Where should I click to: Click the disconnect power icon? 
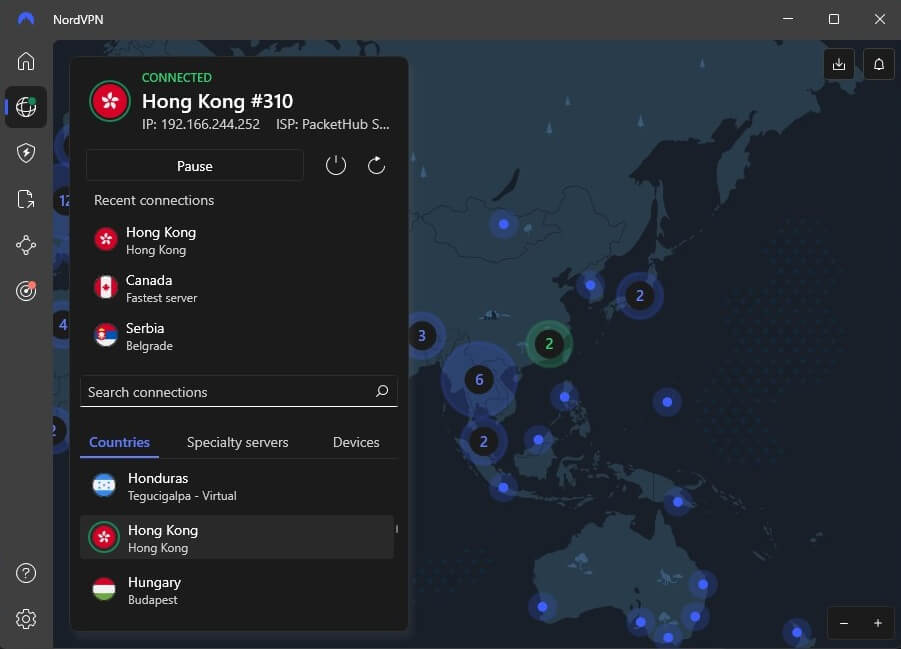pos(336,166)
